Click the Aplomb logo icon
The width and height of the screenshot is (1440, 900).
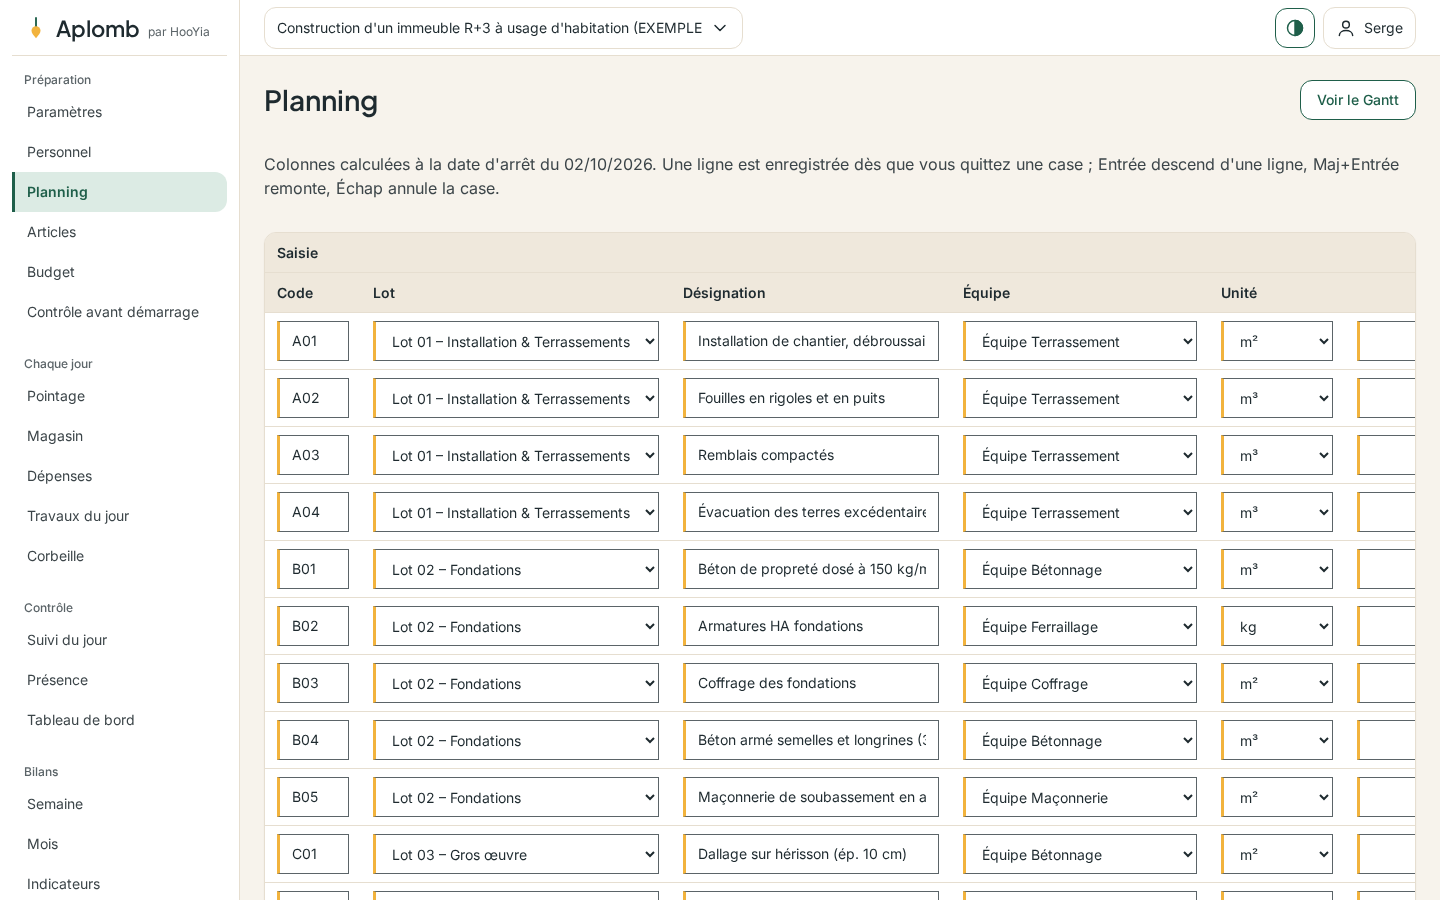click(x=36, y=28)
